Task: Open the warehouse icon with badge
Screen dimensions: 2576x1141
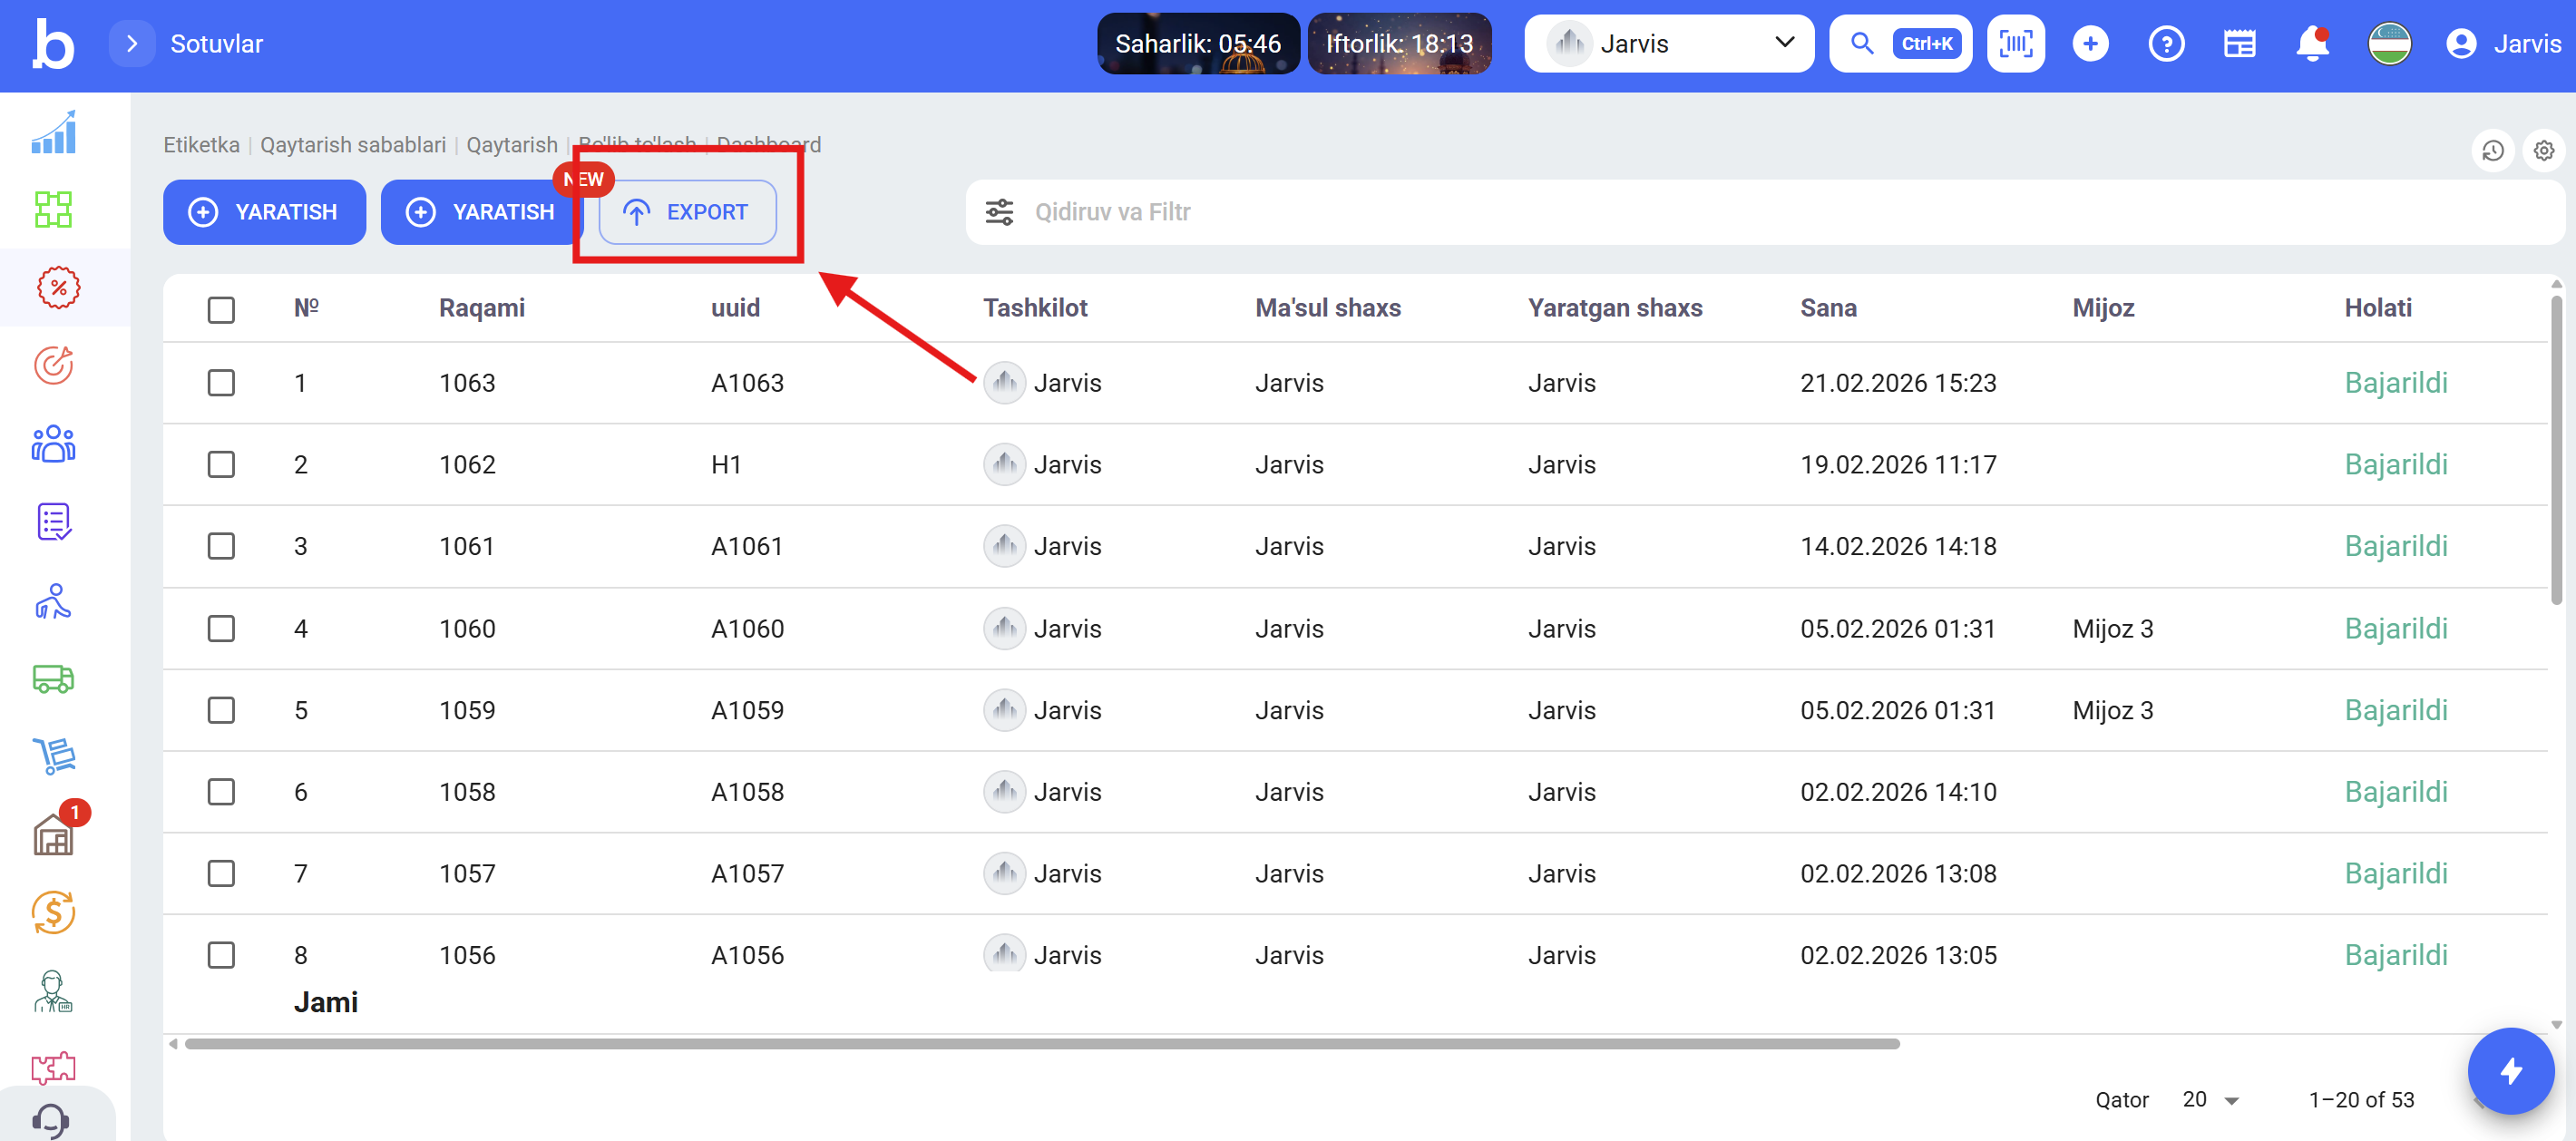Action: pyautogui.click(x=53, y=834)
